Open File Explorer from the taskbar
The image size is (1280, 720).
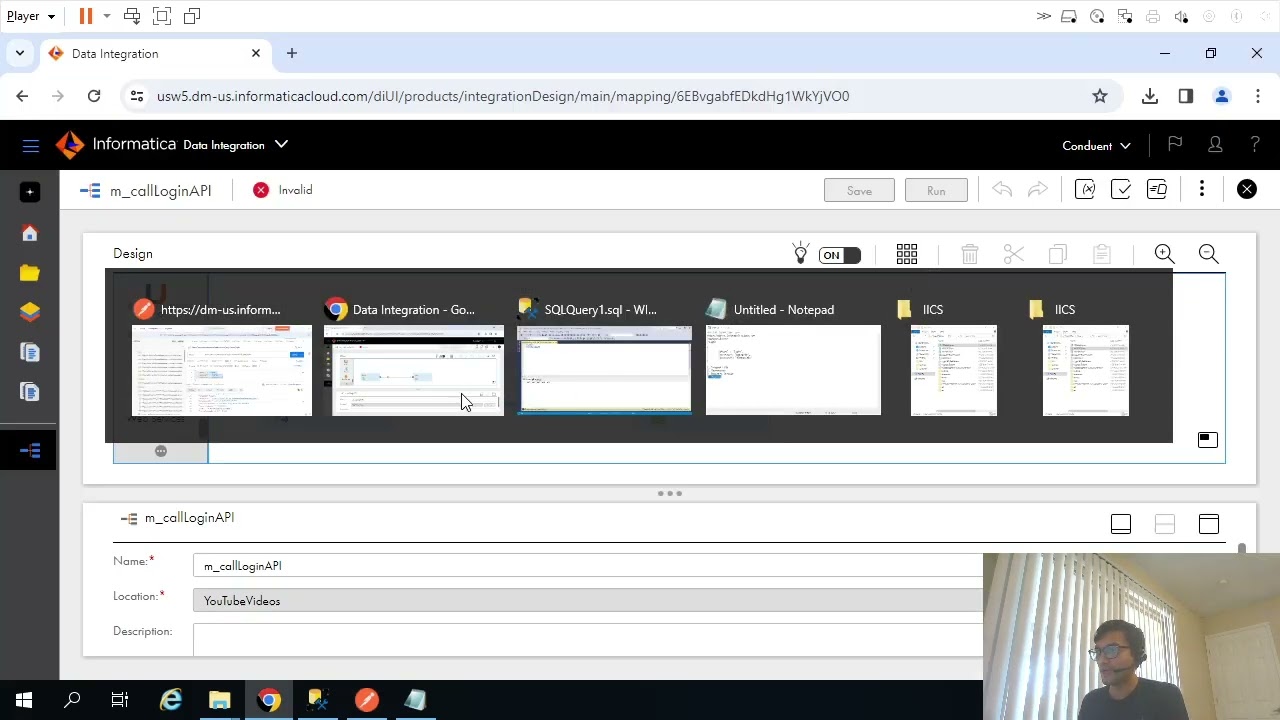pos(220,700)
